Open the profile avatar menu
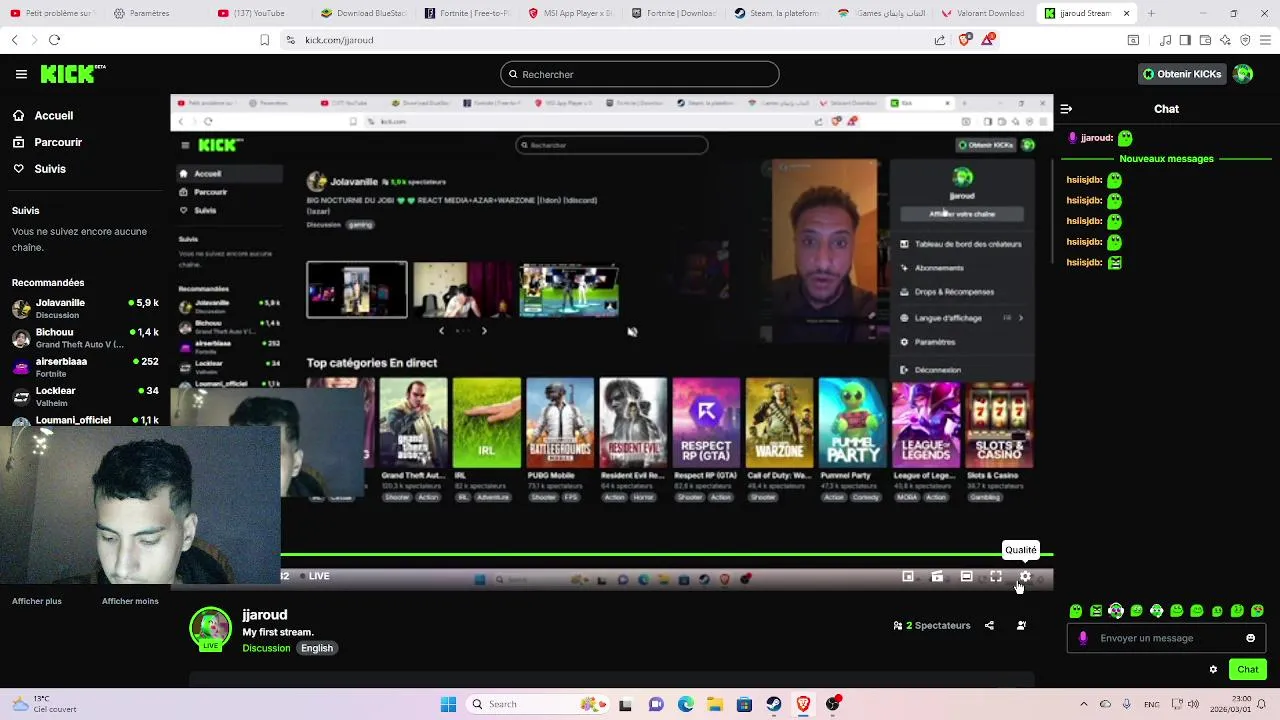The image size is (1280, 720). click(x=1243, y=74)
